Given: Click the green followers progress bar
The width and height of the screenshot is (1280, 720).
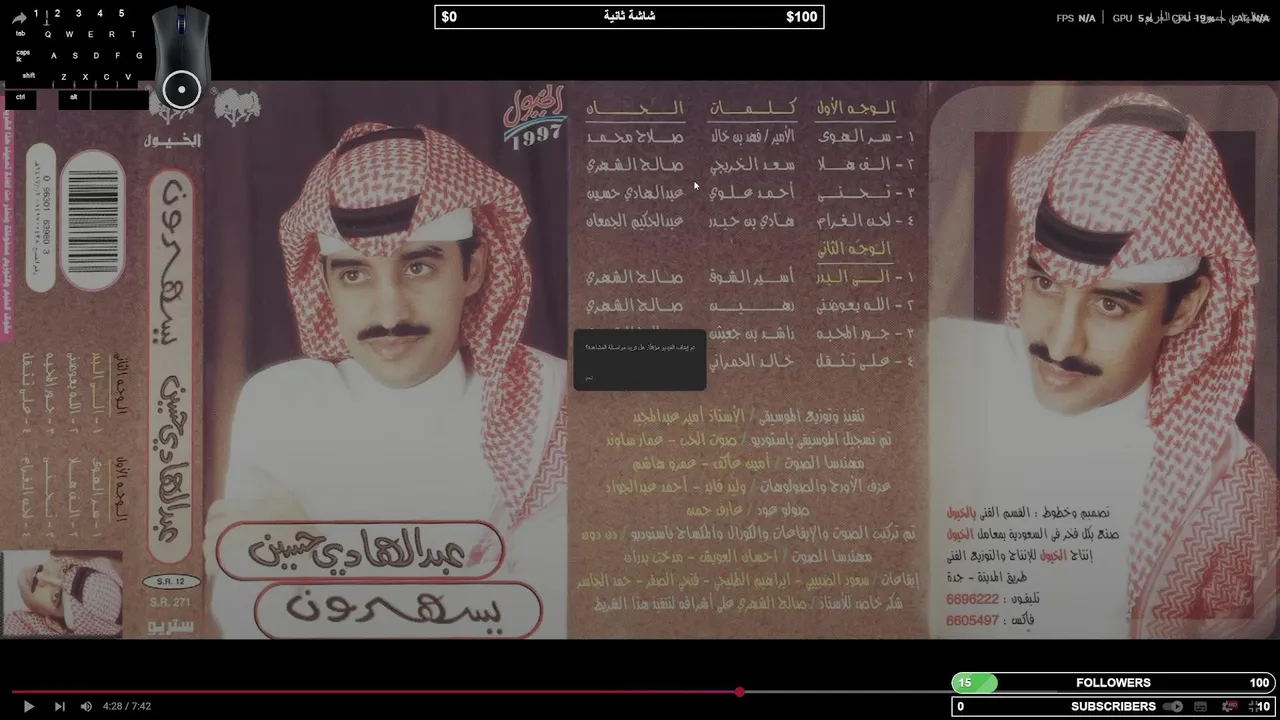Looking at the screenshot, I should (x=975, y=683).
